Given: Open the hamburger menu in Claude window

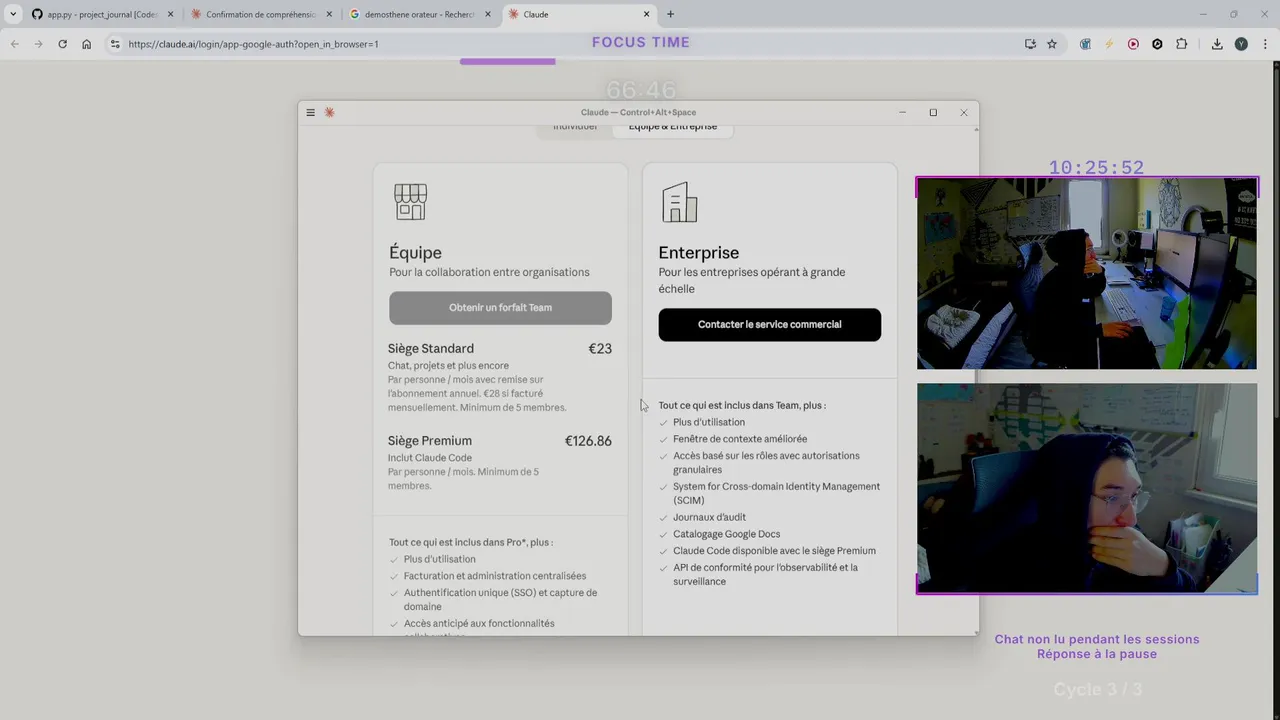Looking at the screenshot, I should click(x=310, y=112).
